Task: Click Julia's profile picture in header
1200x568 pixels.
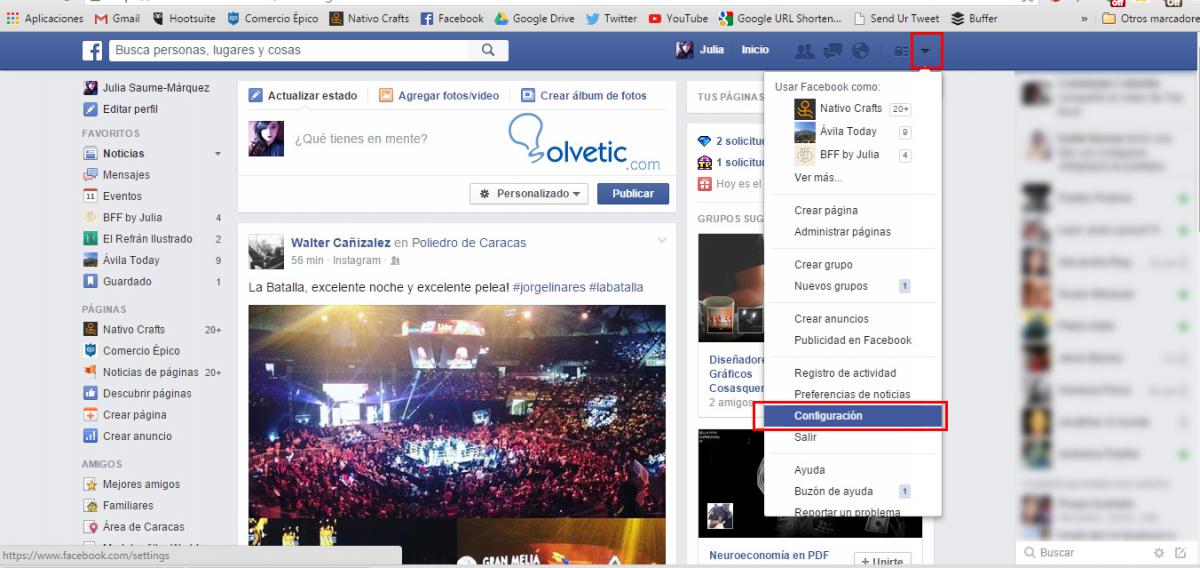Action: pos(685,50)
